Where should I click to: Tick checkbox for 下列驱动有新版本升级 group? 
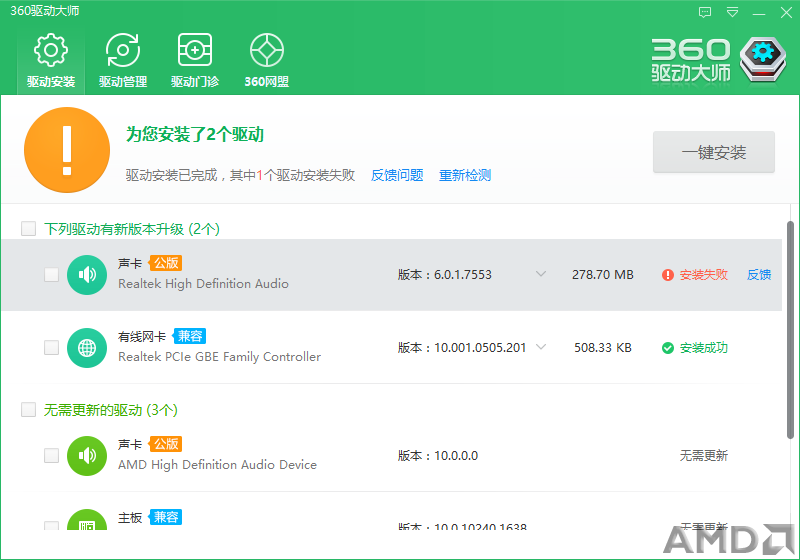pos(29,228)
